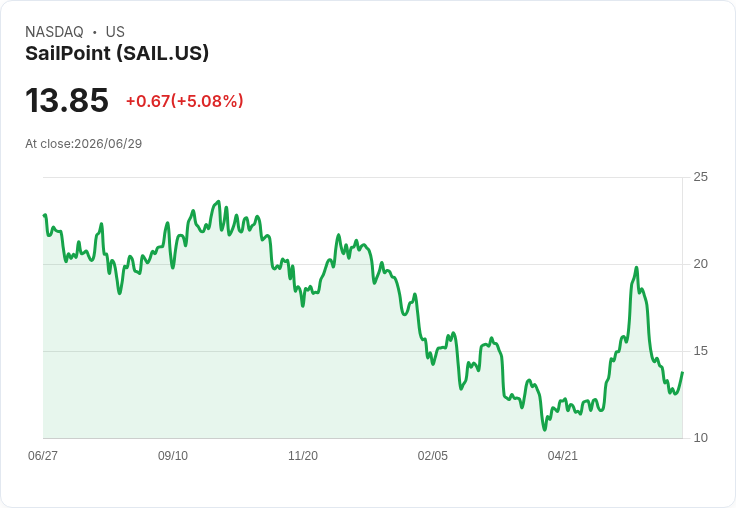Click the chart's highest peak near 09/10

(x=218, y=202)
